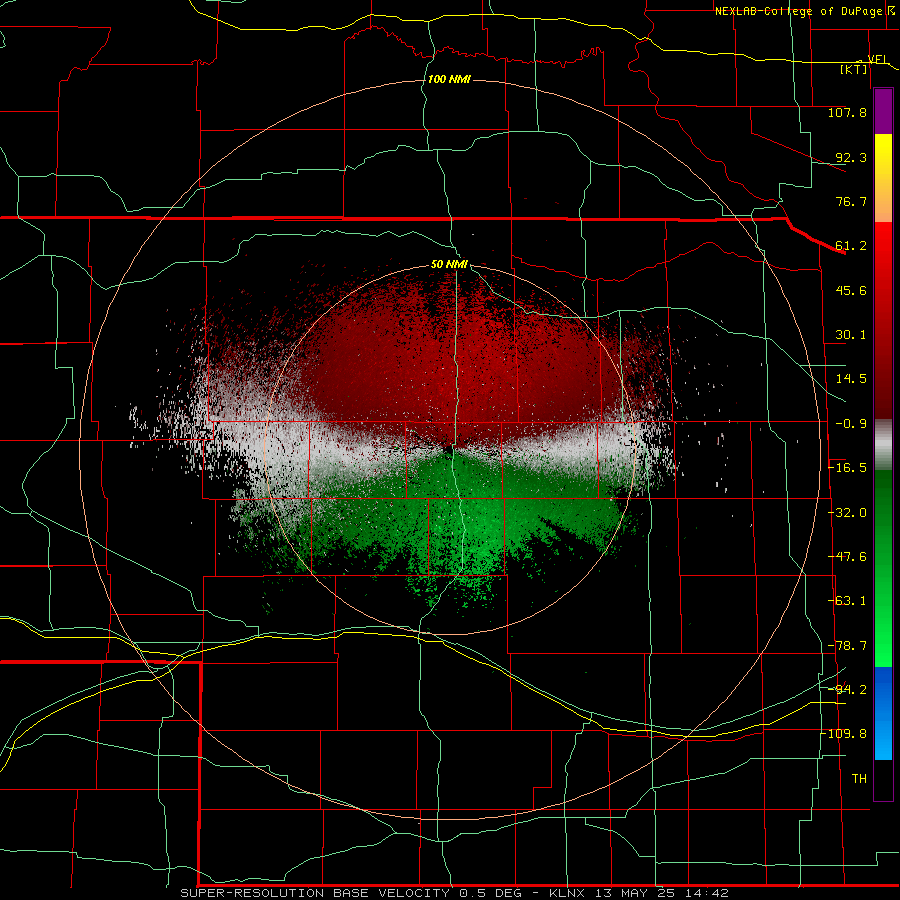
Task: Click the -78.7 value on velocity scale
Action: pyautogui.click(x=847, y=646)
